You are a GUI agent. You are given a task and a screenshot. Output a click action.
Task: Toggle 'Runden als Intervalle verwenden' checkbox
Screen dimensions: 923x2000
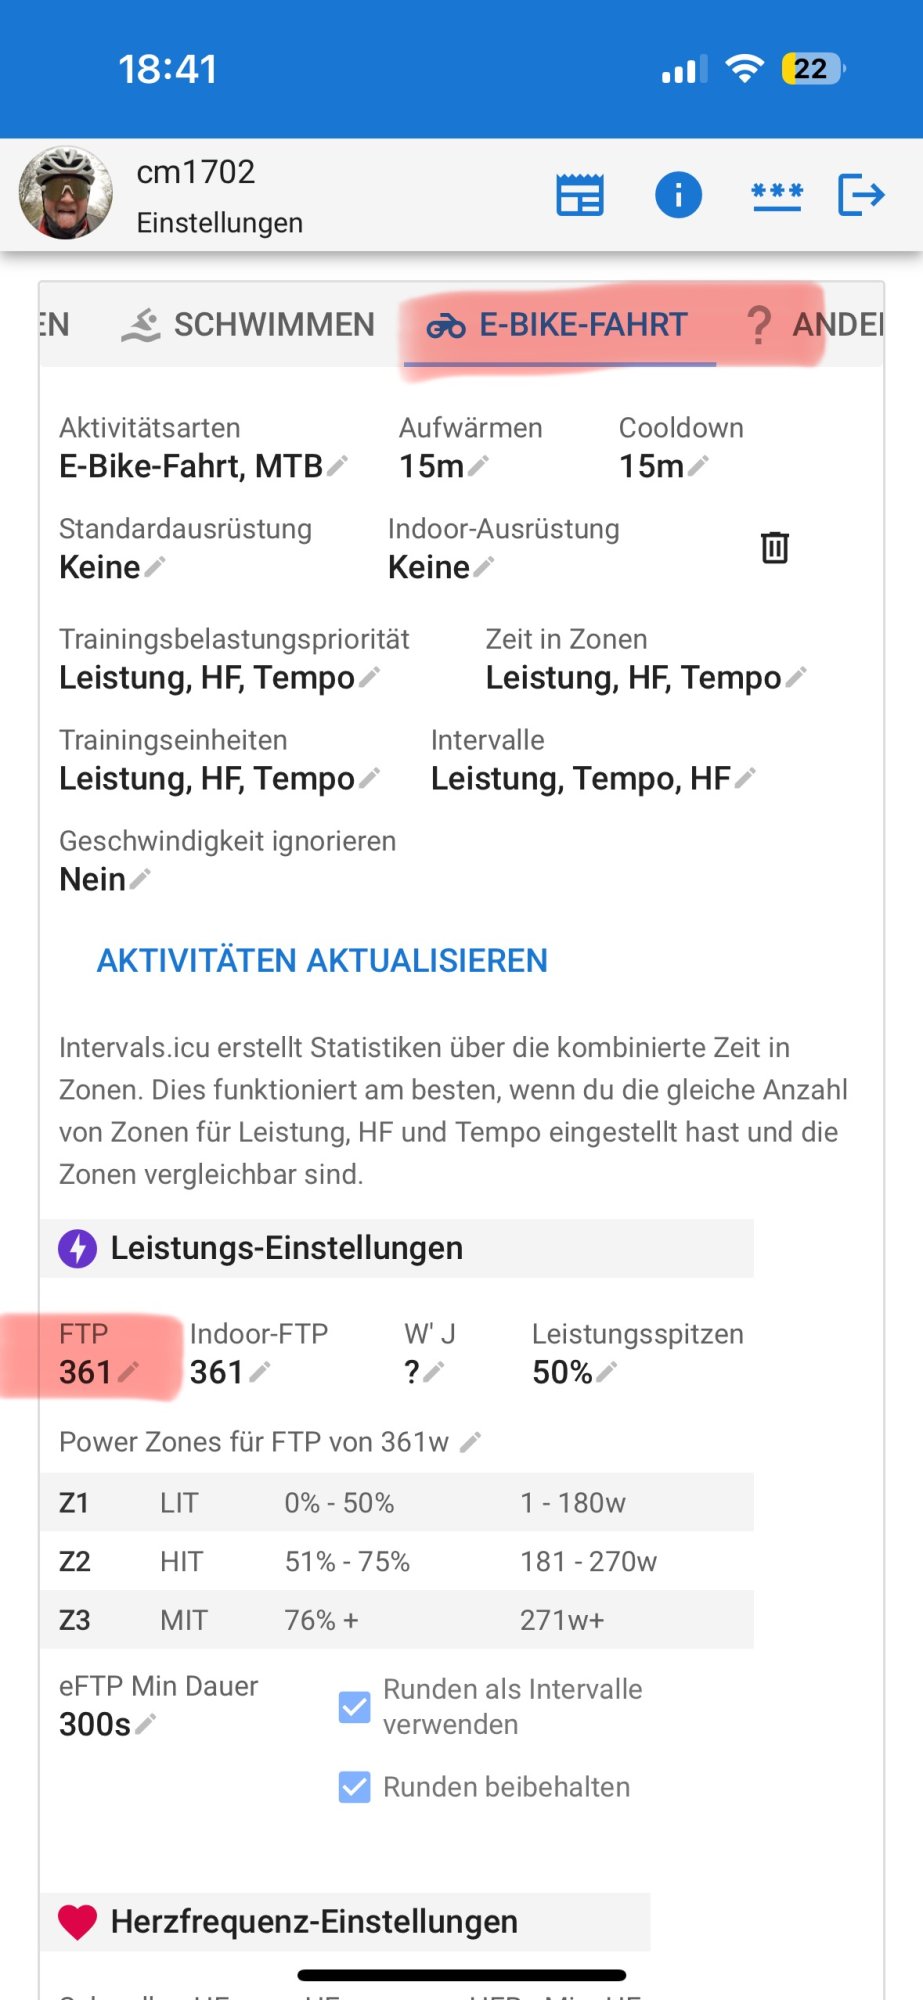pos(355,1707)
